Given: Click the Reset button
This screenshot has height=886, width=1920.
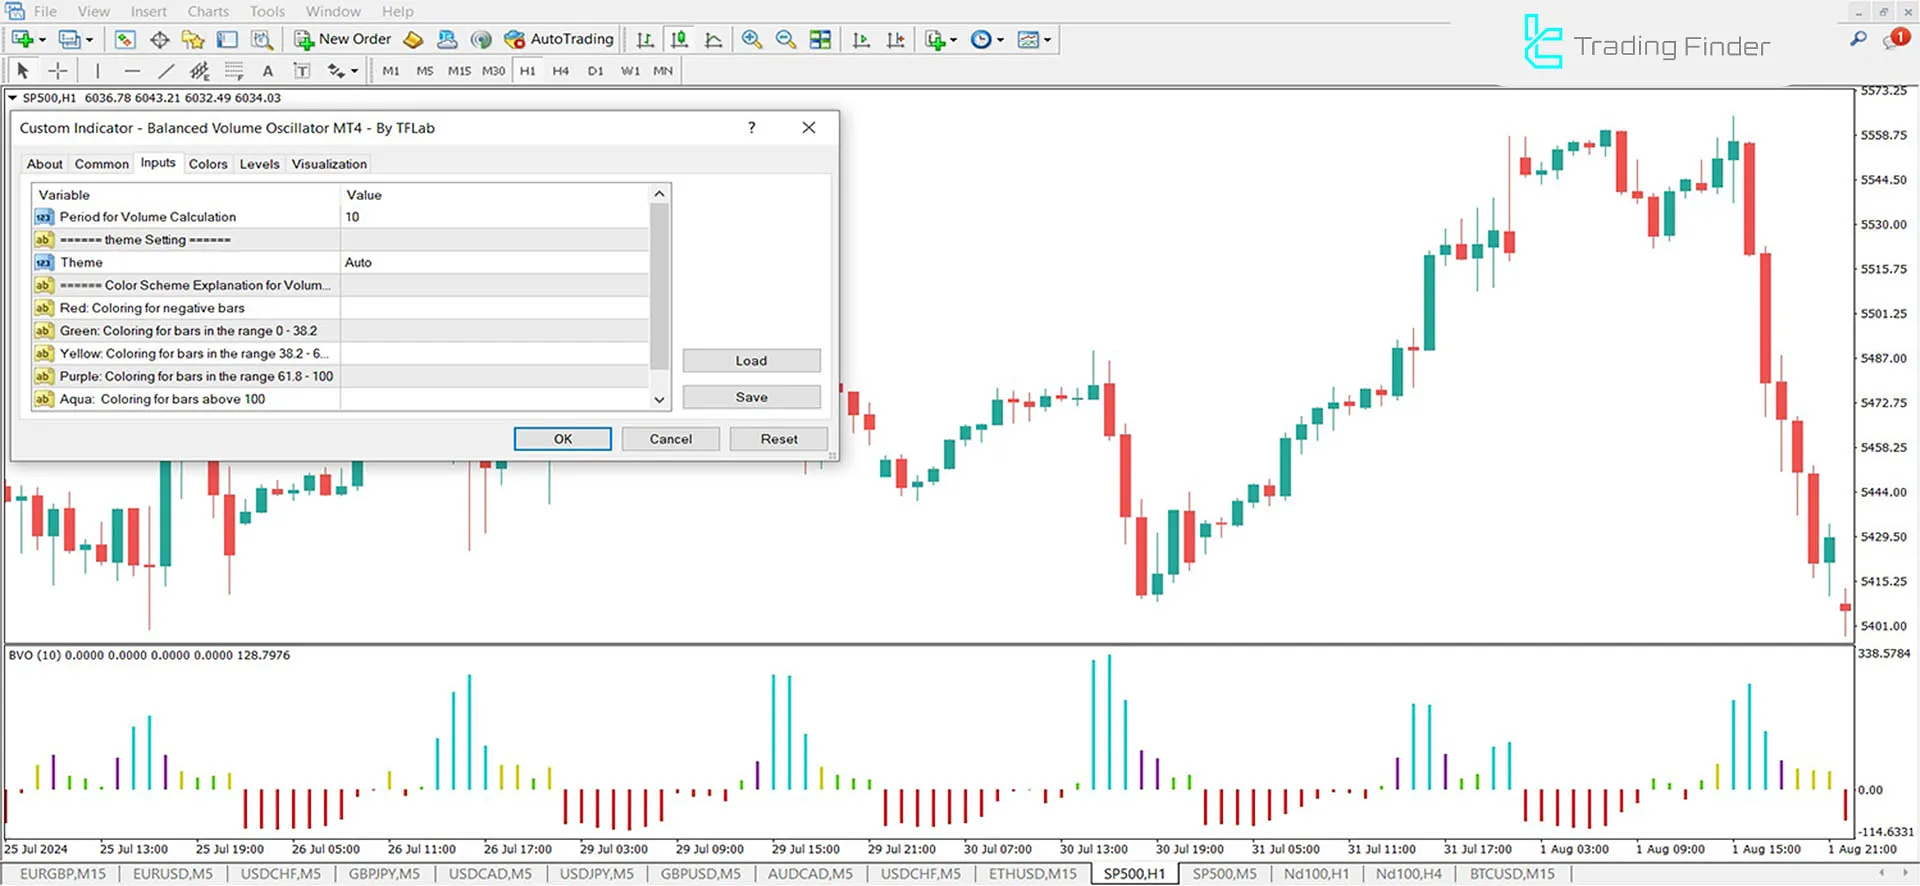Looking at the screenshot, I should click(x=778, y=439).
